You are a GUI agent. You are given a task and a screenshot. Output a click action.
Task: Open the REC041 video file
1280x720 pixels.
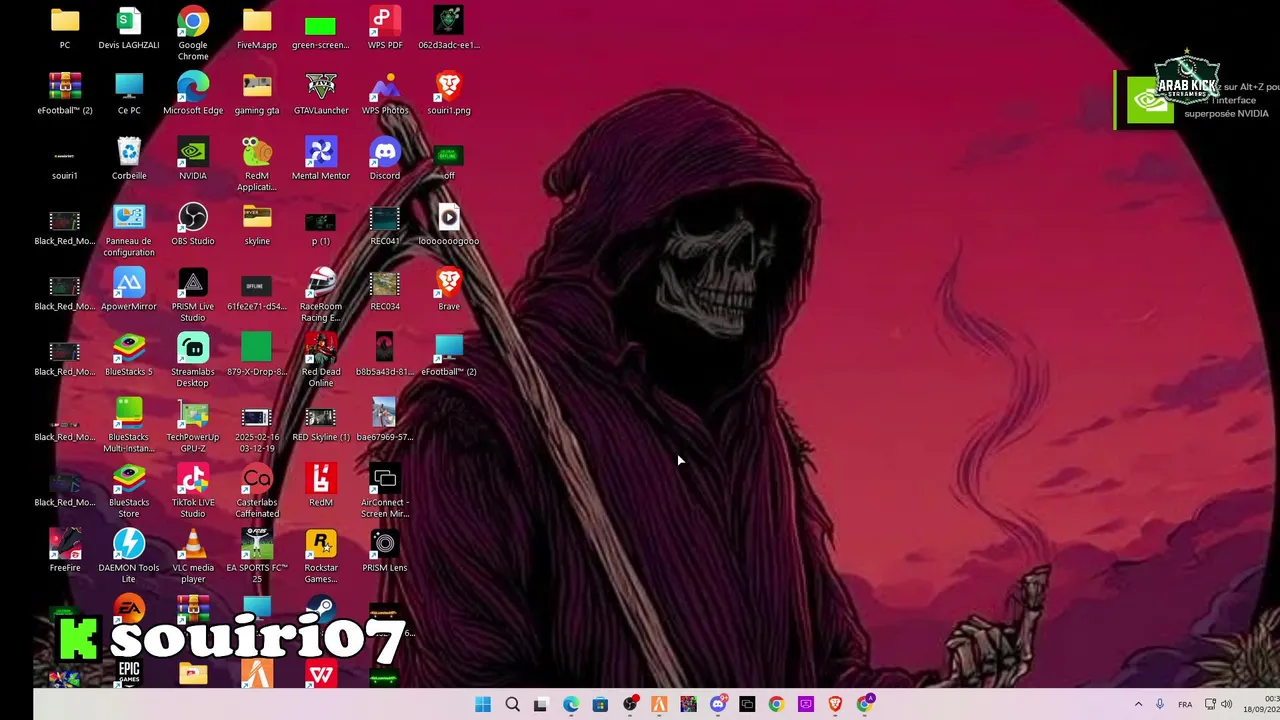point(385,225)
